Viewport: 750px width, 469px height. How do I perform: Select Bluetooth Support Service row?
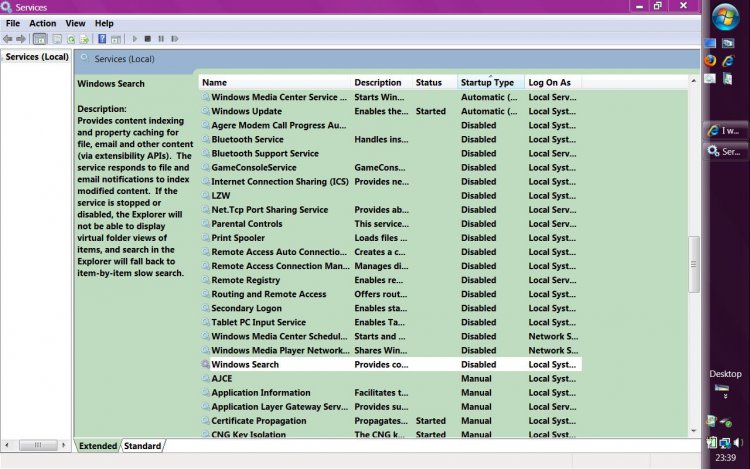pyautogui.click(x=390, y=153)
